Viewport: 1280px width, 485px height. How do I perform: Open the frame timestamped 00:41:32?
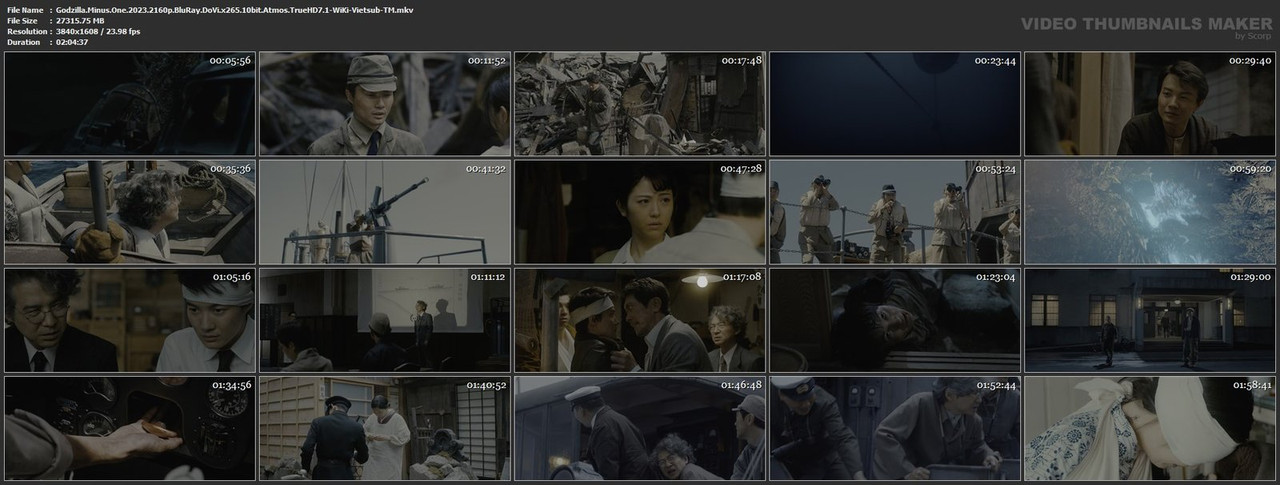[384, 212]
